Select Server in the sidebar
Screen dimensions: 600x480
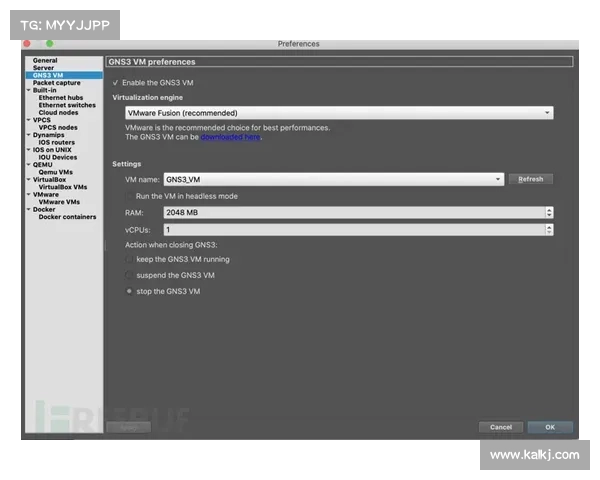click(x=43, y=68)
